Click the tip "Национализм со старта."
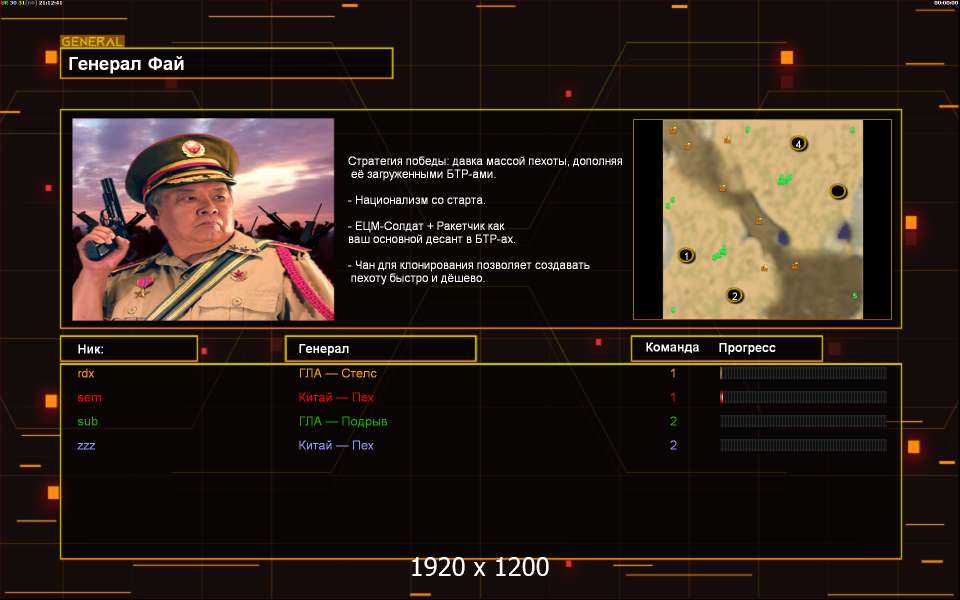 [x=416, y=200]
